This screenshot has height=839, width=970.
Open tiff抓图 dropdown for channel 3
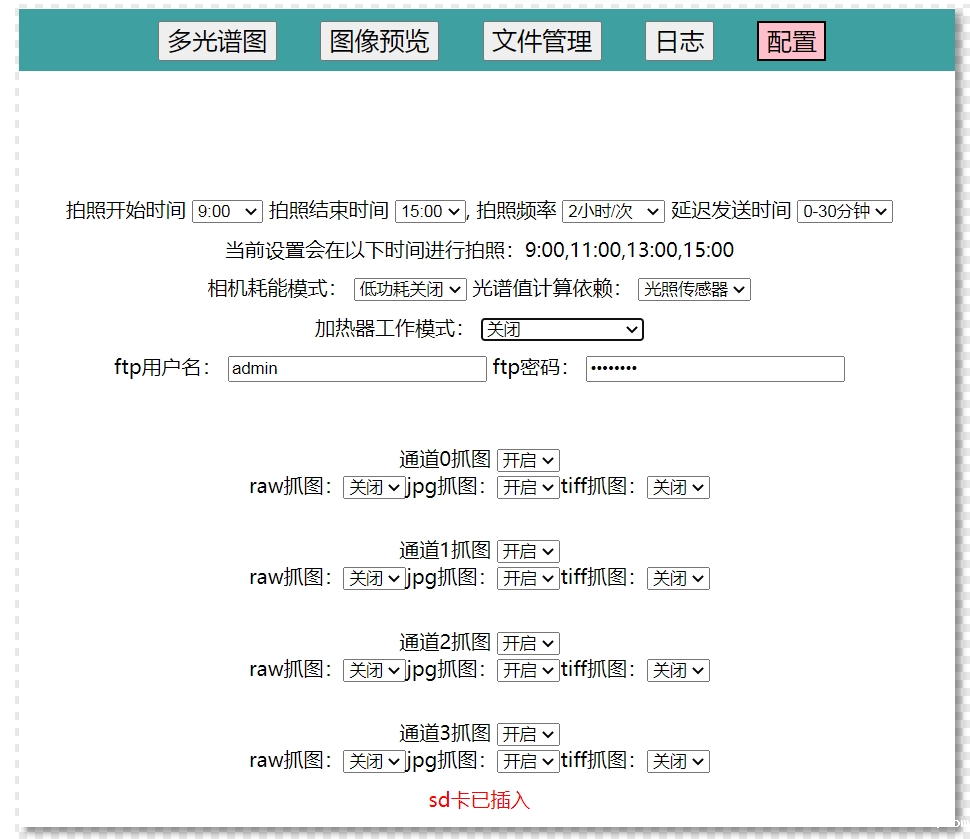point(678,761)
